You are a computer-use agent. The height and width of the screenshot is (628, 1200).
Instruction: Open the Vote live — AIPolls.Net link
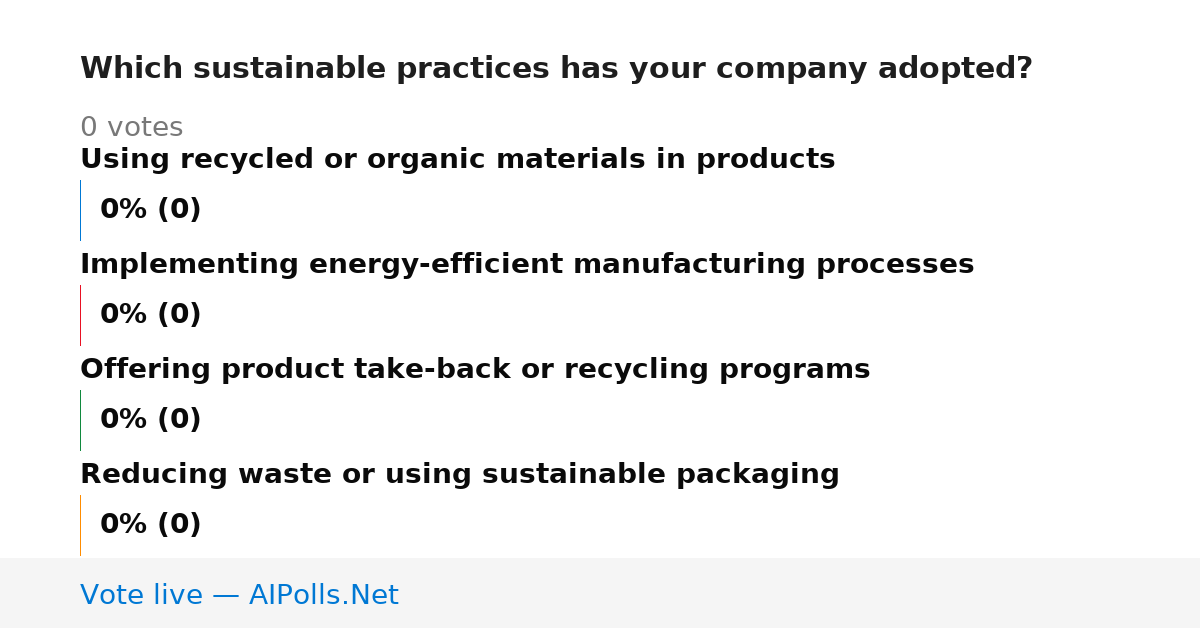click(239, 595)
